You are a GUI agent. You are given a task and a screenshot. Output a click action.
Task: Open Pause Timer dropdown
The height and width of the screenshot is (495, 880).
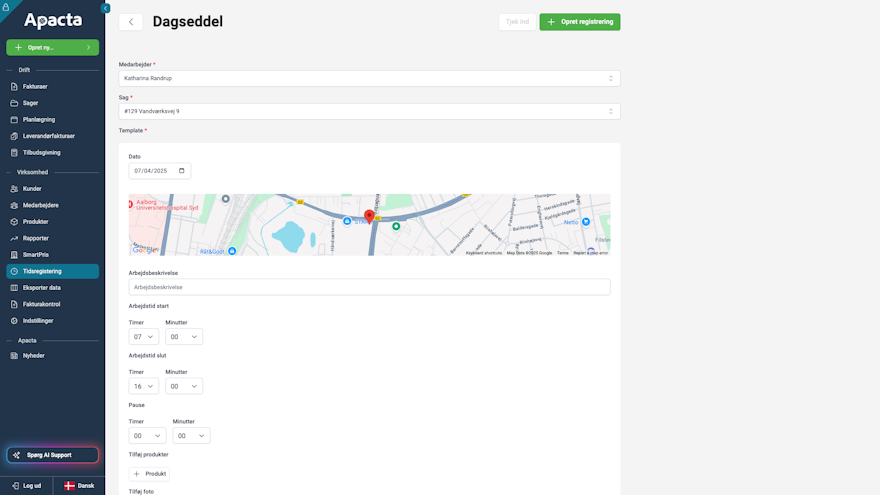[x=147, y=436]
